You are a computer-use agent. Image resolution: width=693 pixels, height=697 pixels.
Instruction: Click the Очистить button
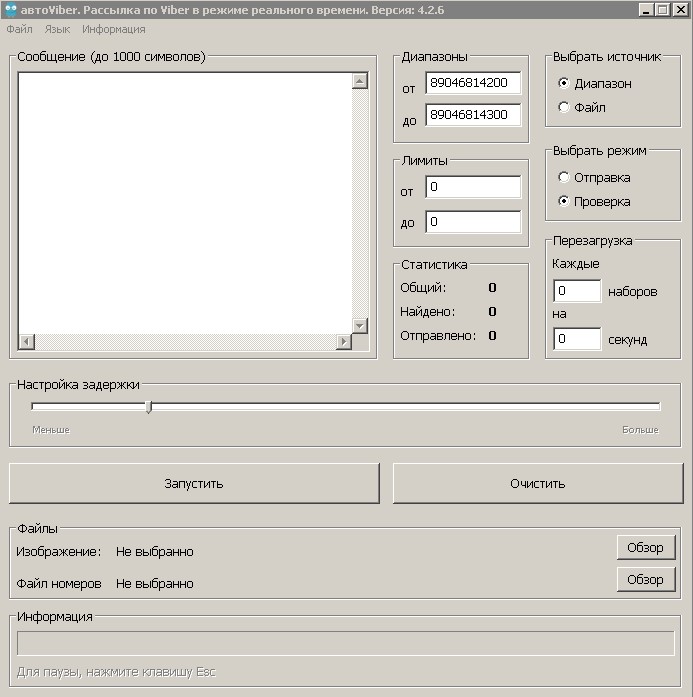(x=538, y=484)
